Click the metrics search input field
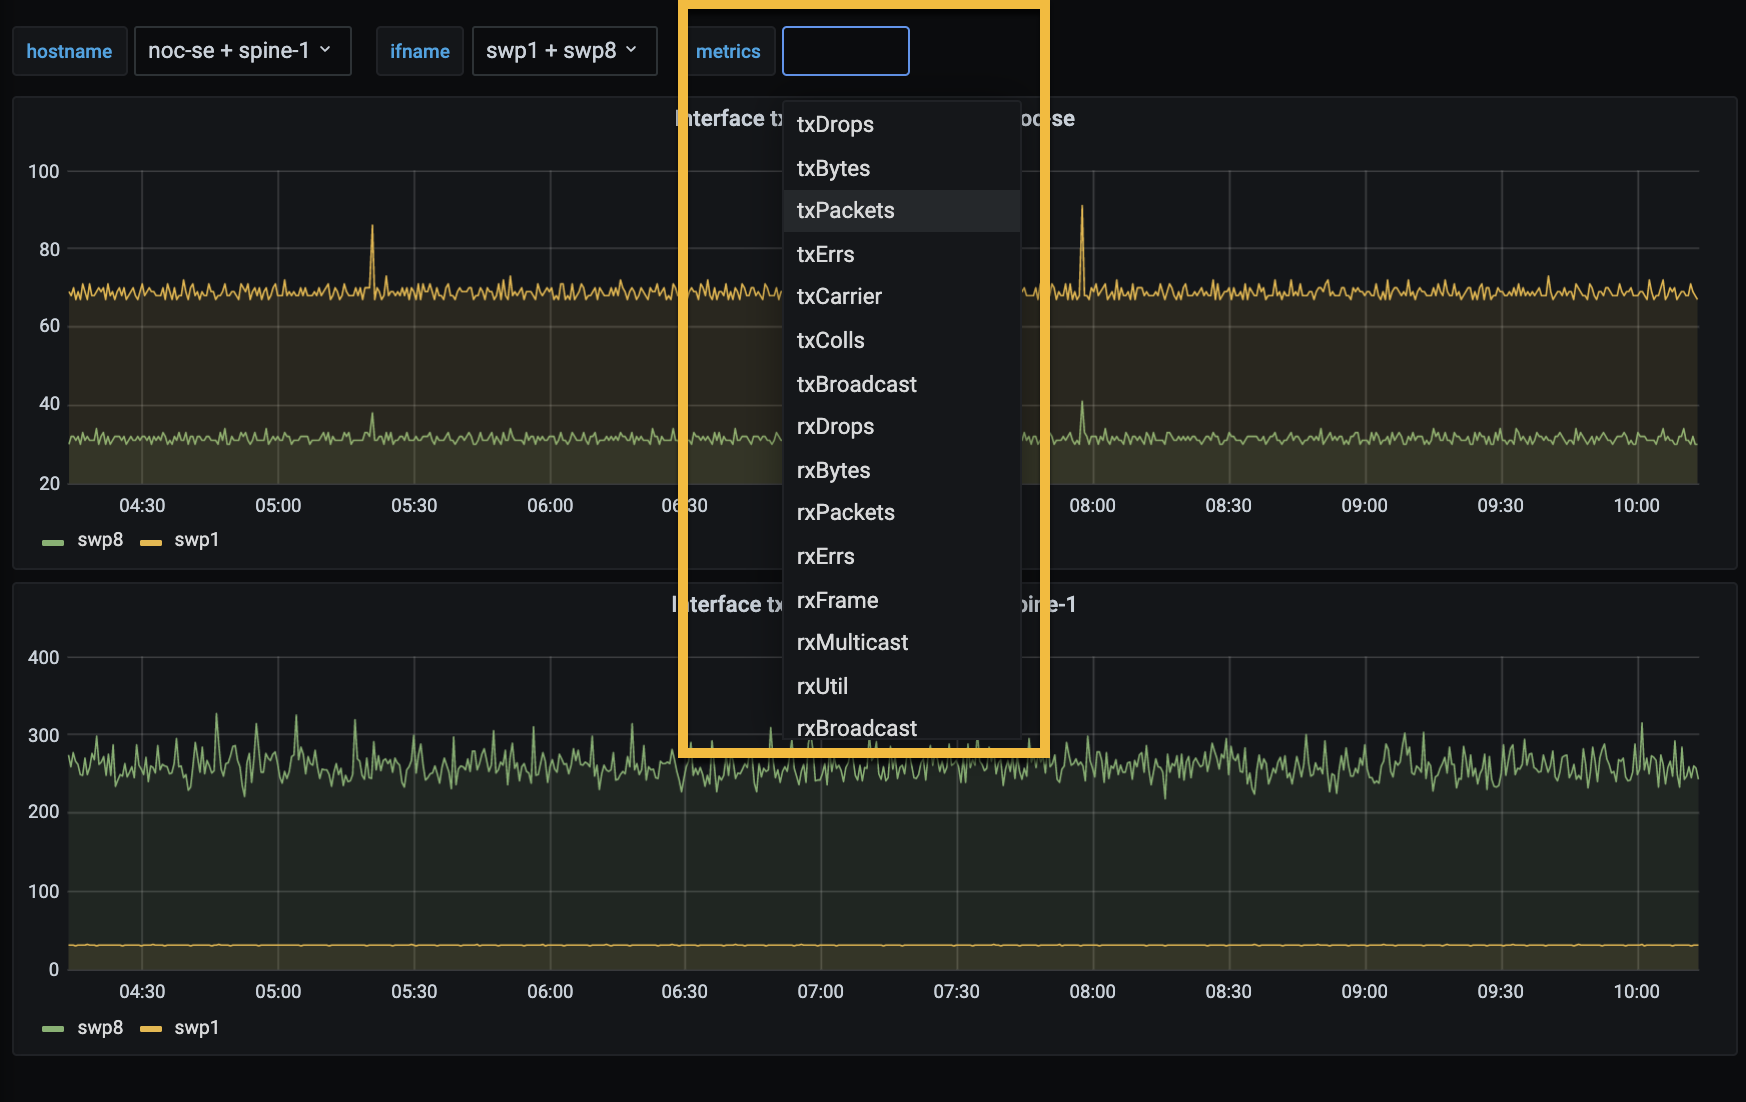 click(845, 51)
